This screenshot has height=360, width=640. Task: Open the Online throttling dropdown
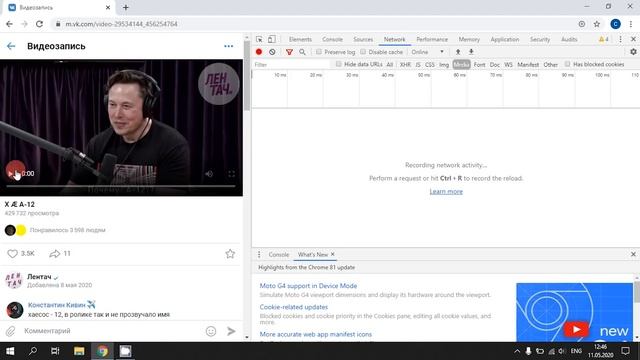pos(427,52)
